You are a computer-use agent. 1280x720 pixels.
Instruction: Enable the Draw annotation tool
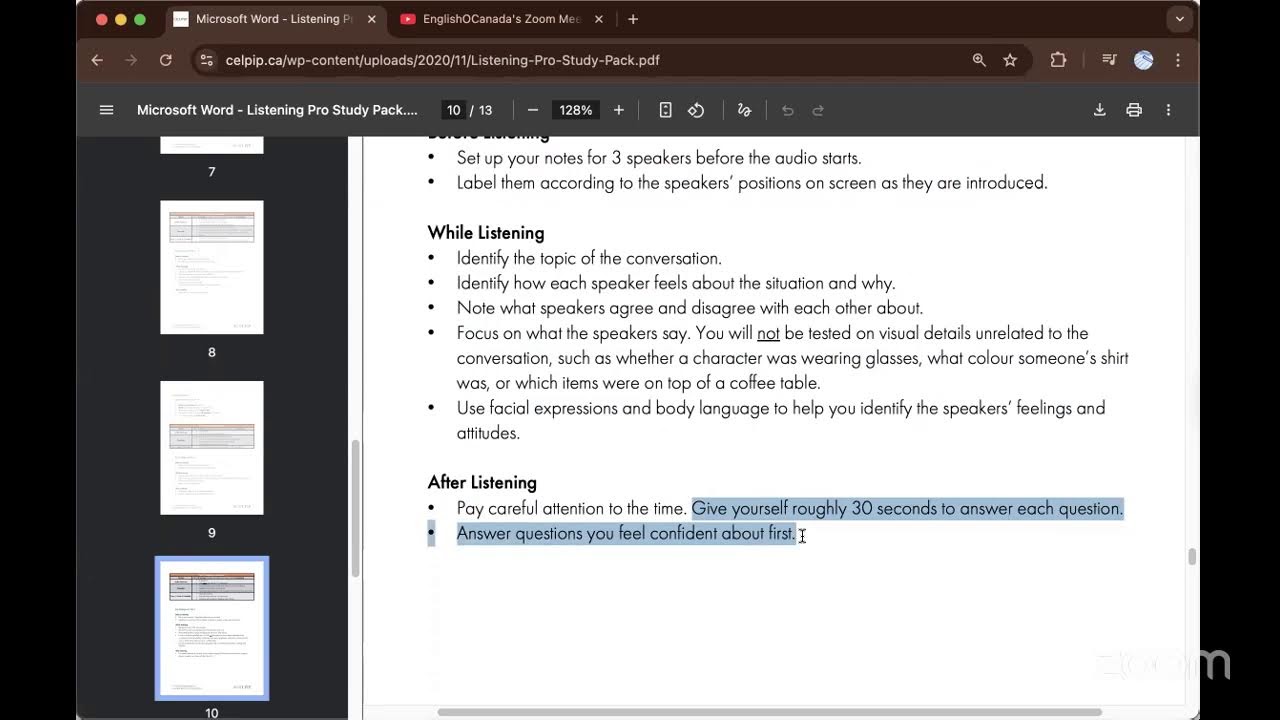pyautogui.click(x=744, y=110)
